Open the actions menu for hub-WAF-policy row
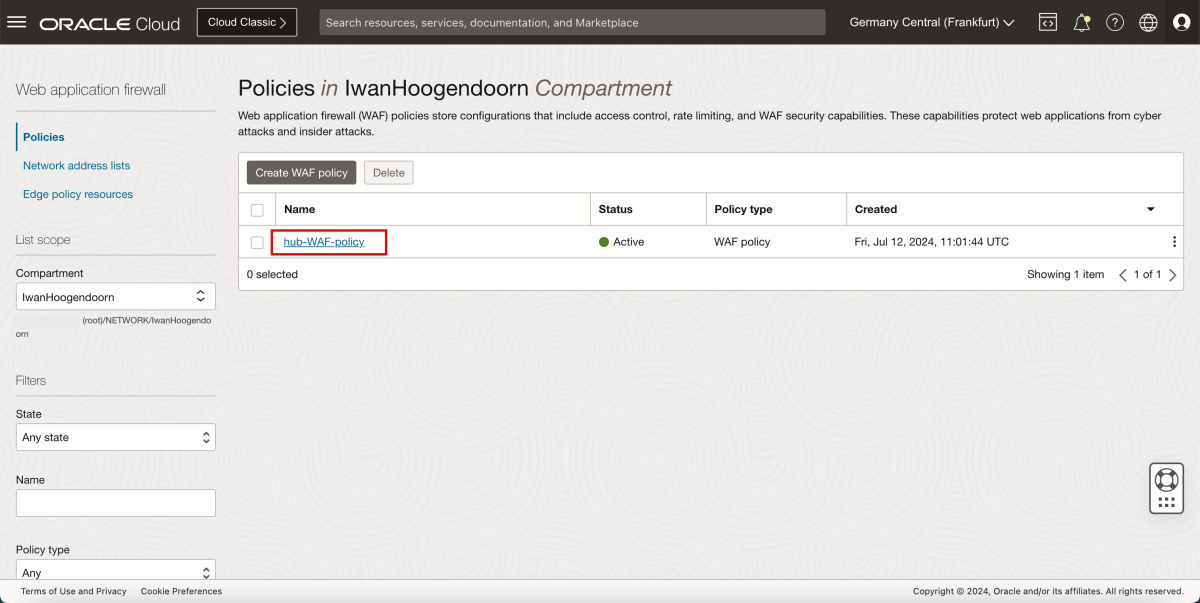The image size is (1200, 603). (x=1173, y=241)
